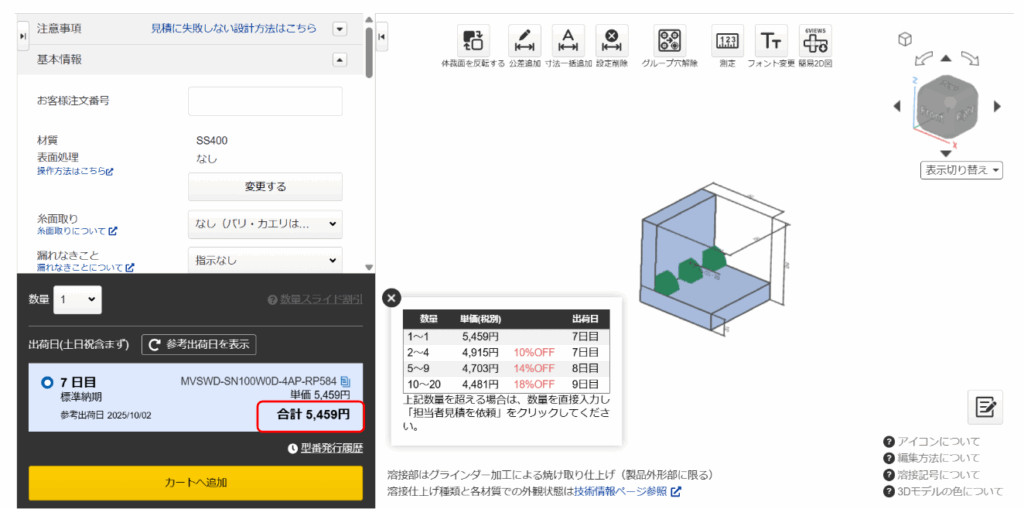This screenshot has height=509, width=1024.
Task: Open the 糸面取り dropdown
Action: tap(265, 224)
